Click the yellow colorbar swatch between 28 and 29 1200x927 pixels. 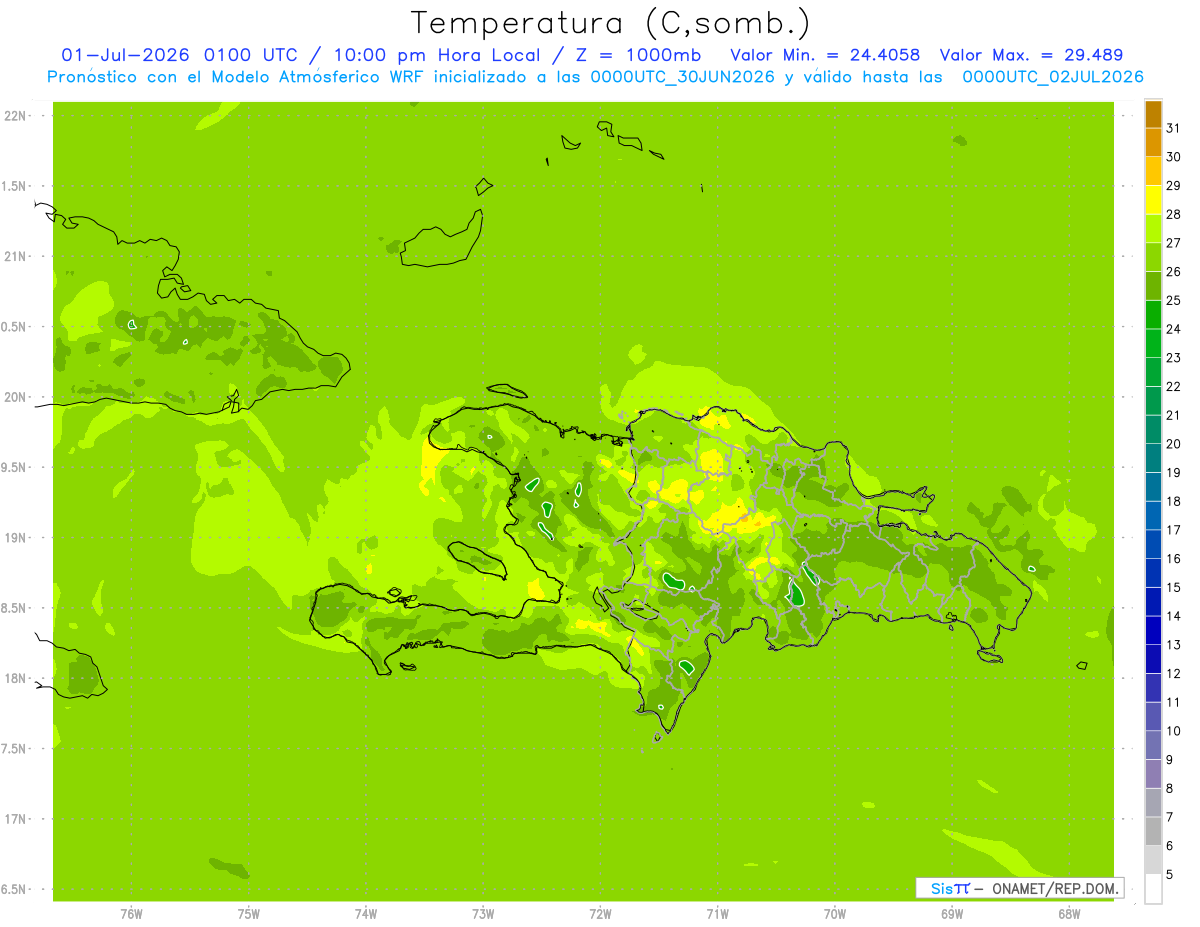[1153, 200]
